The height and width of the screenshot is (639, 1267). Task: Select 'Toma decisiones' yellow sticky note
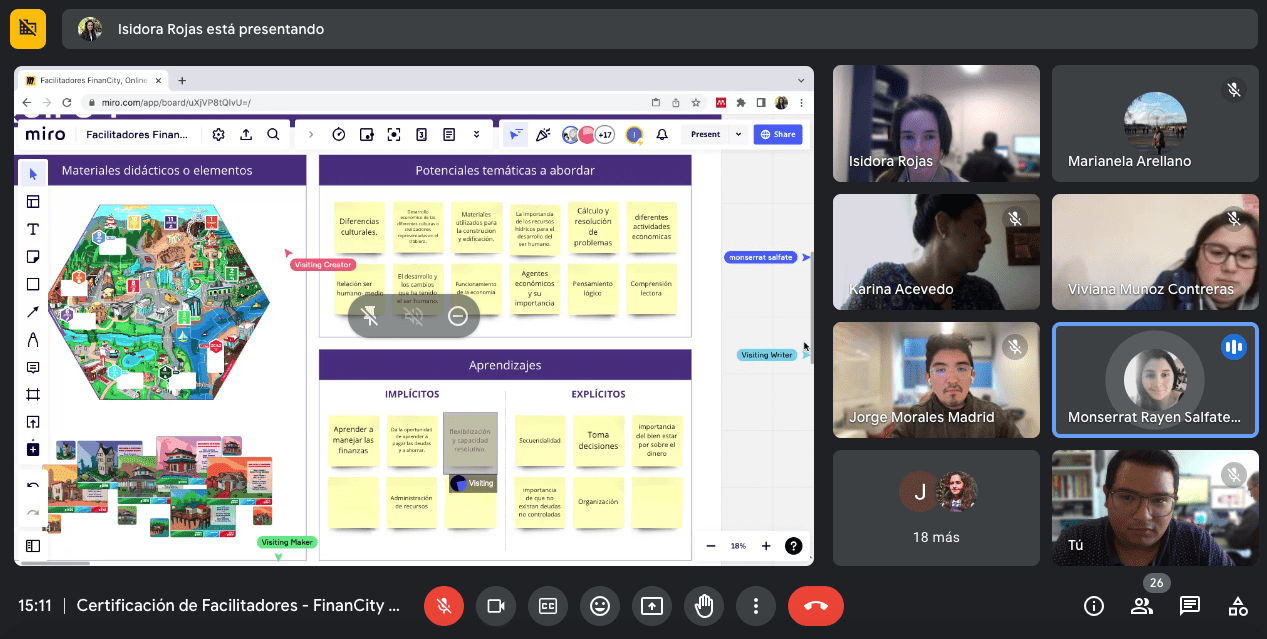click(598, 441)
